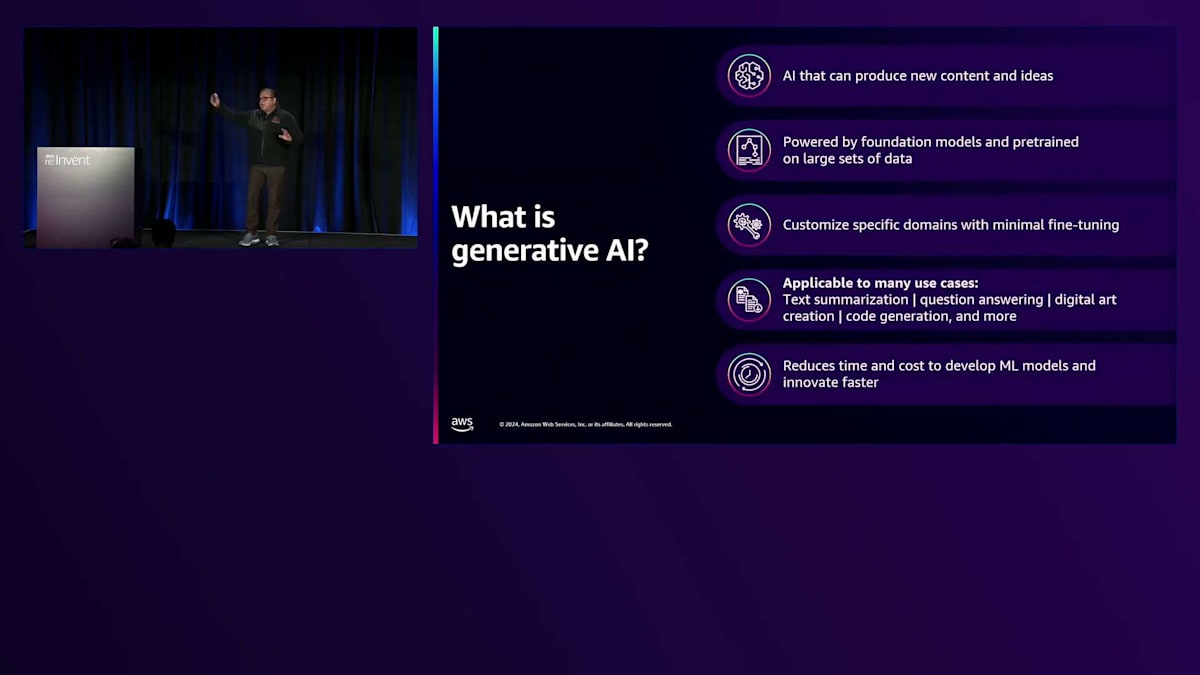Image resolution: width=1200 pixels, height=675 pixels.
Task: Click 'Text summarization | question answering' line
Action: 950,299
